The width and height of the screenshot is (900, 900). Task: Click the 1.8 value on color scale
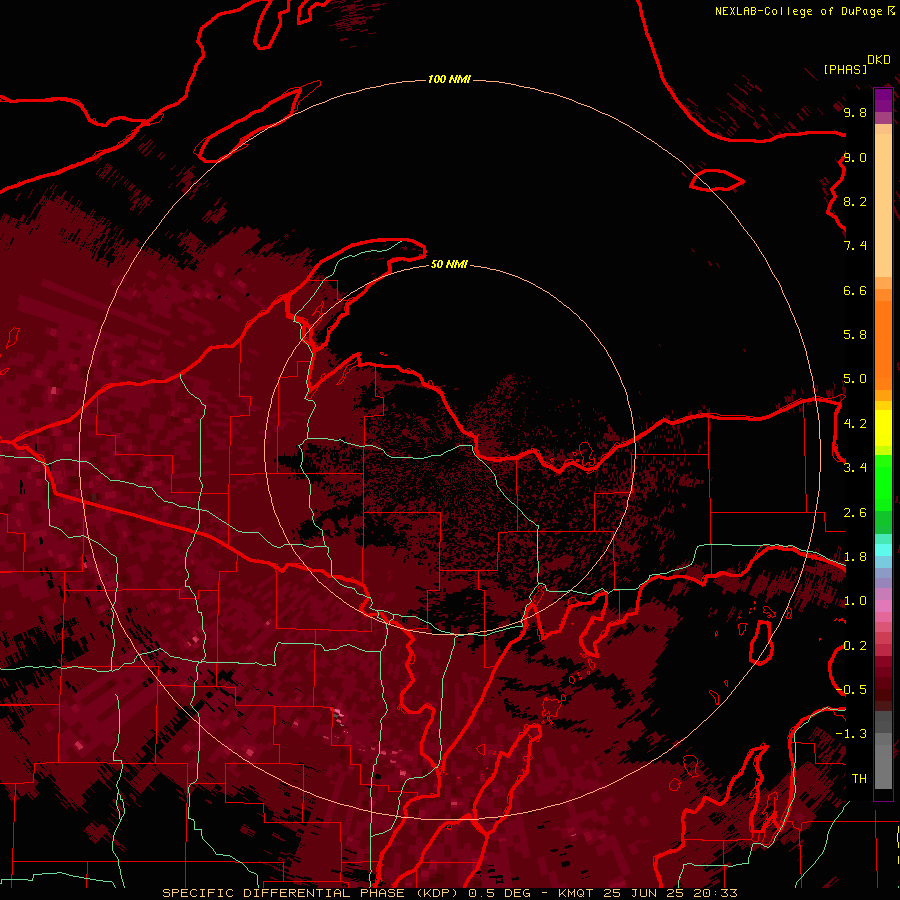click(x=855, y=557)
